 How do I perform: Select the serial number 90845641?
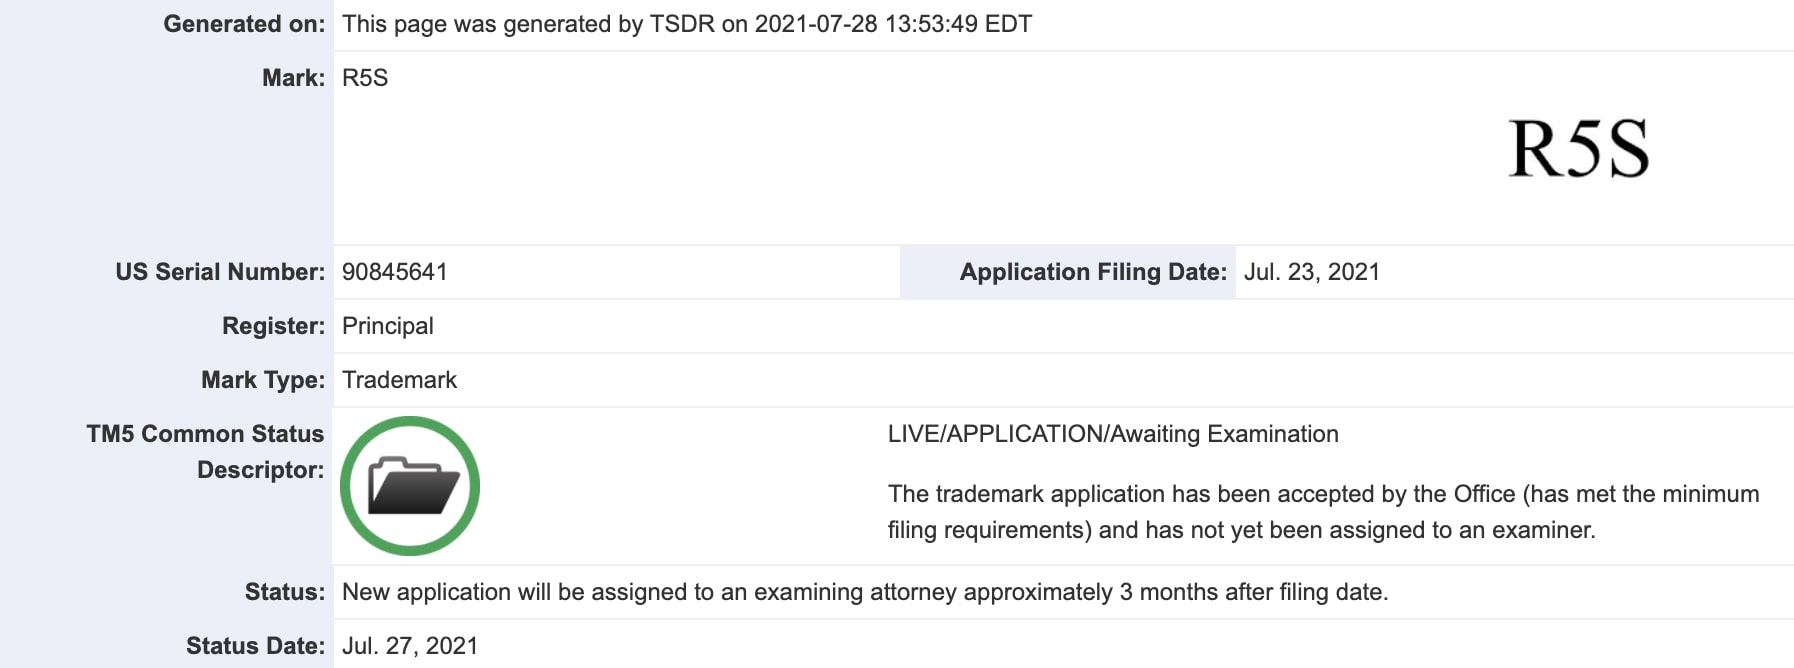[395, 272]
